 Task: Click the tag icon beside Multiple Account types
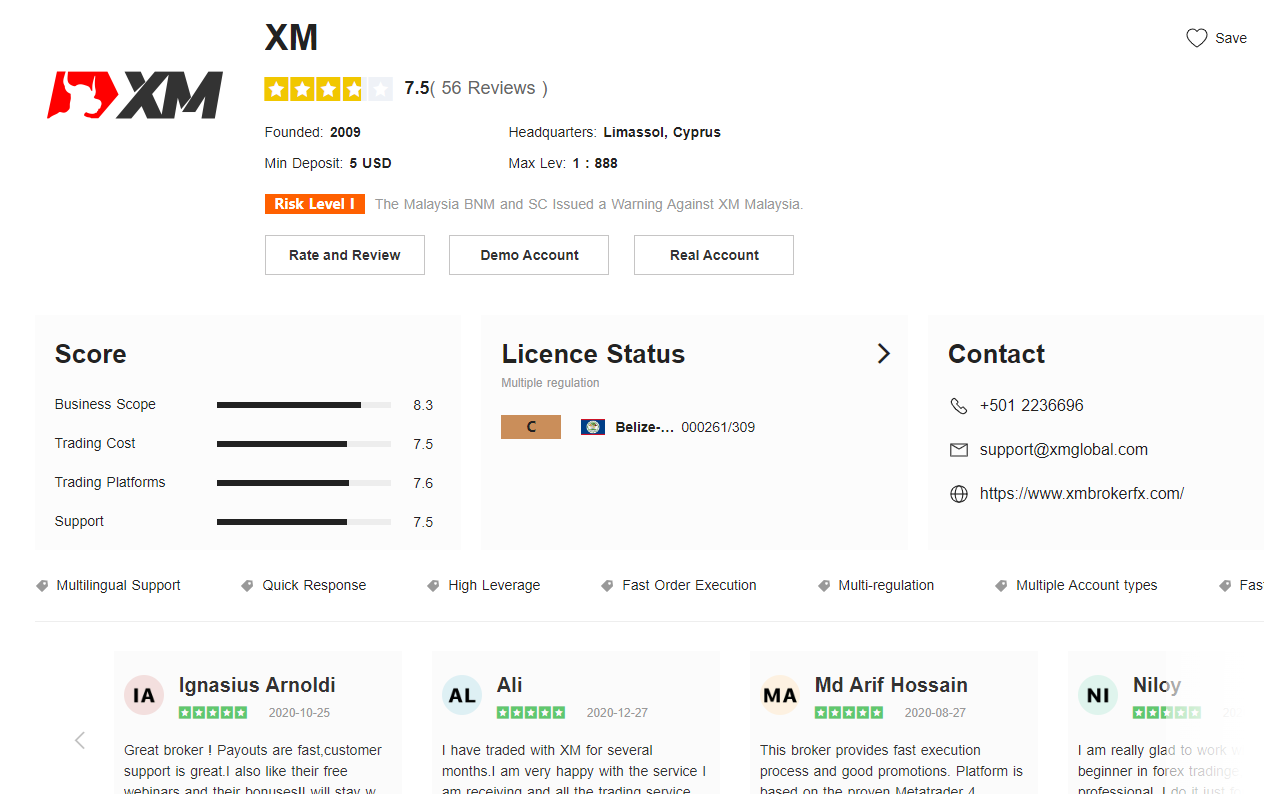coord(1001,586)
